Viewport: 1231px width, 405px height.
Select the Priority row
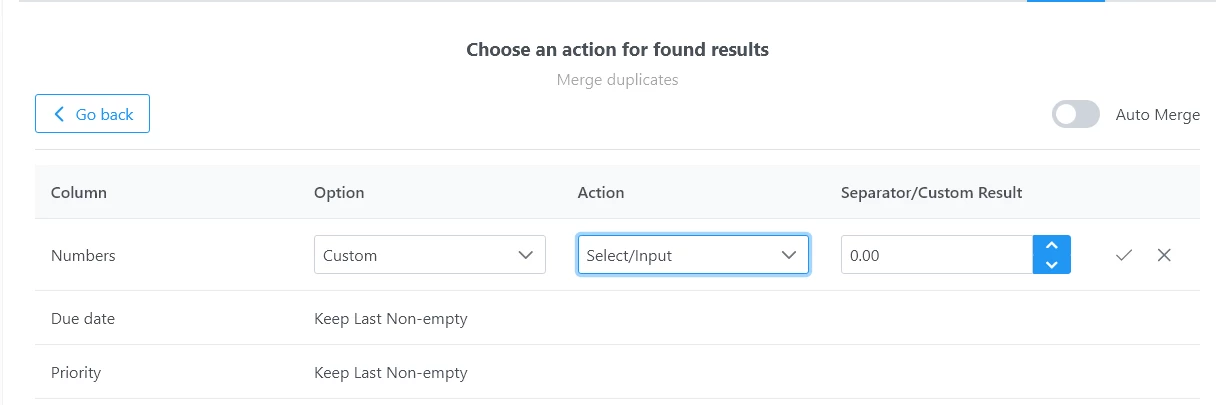617,373
